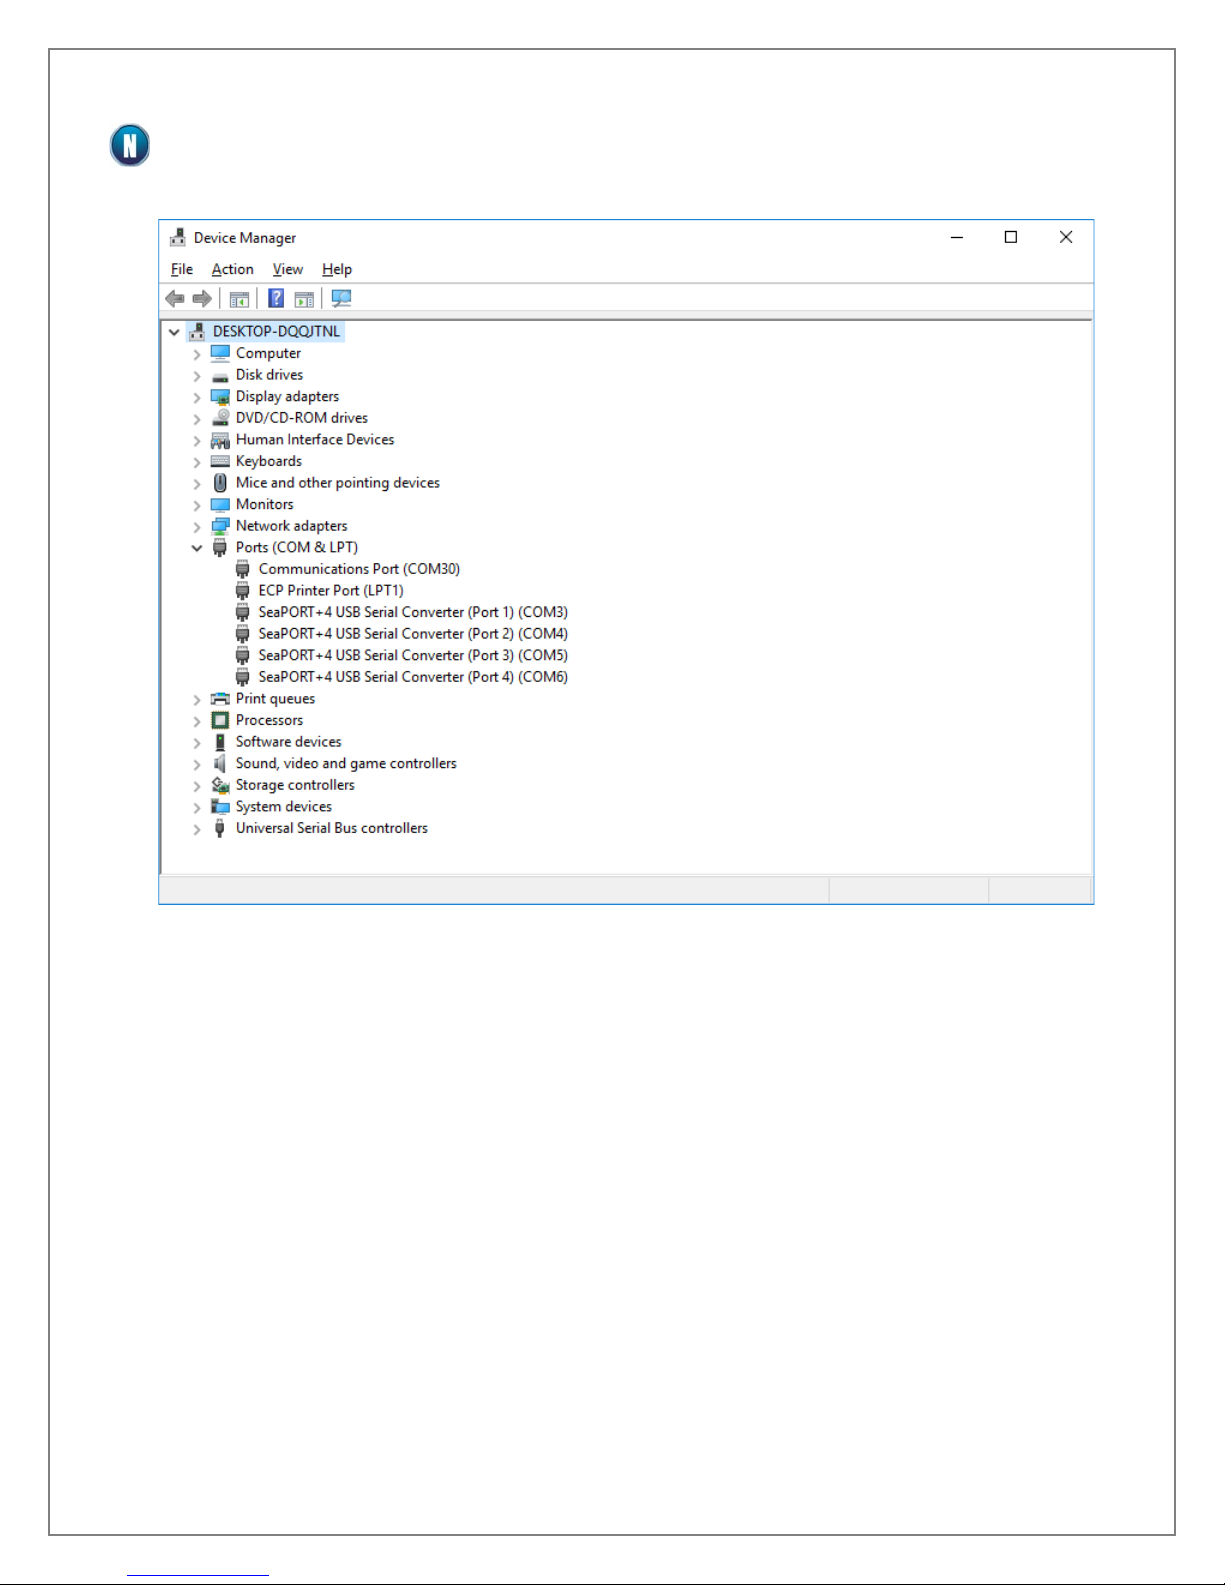Expand the Monitors chevron
Screen dimensions: 1225x1585
pos(197,505)
